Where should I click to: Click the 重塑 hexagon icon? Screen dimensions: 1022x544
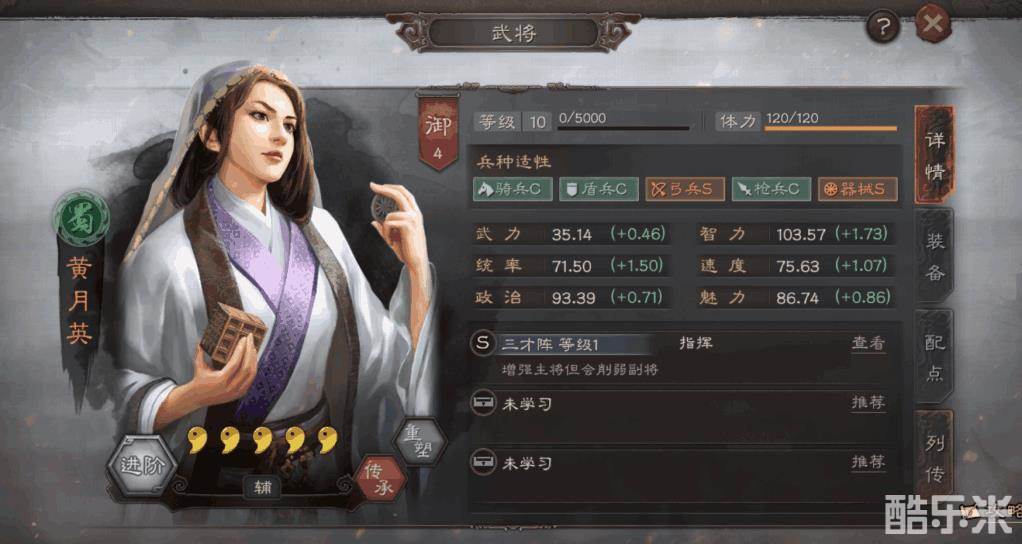pos(420,441)
